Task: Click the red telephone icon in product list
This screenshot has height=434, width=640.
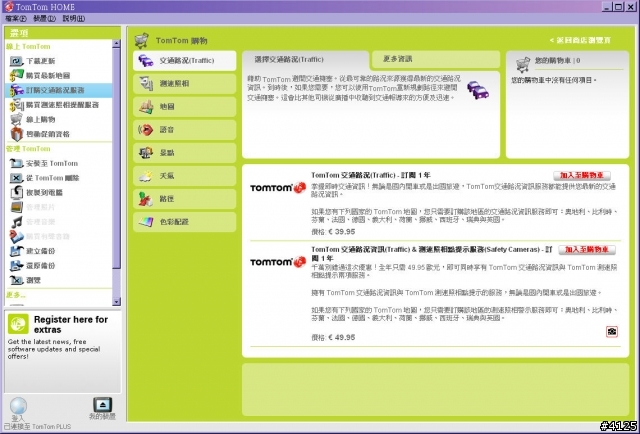Action: pos(612,332)
